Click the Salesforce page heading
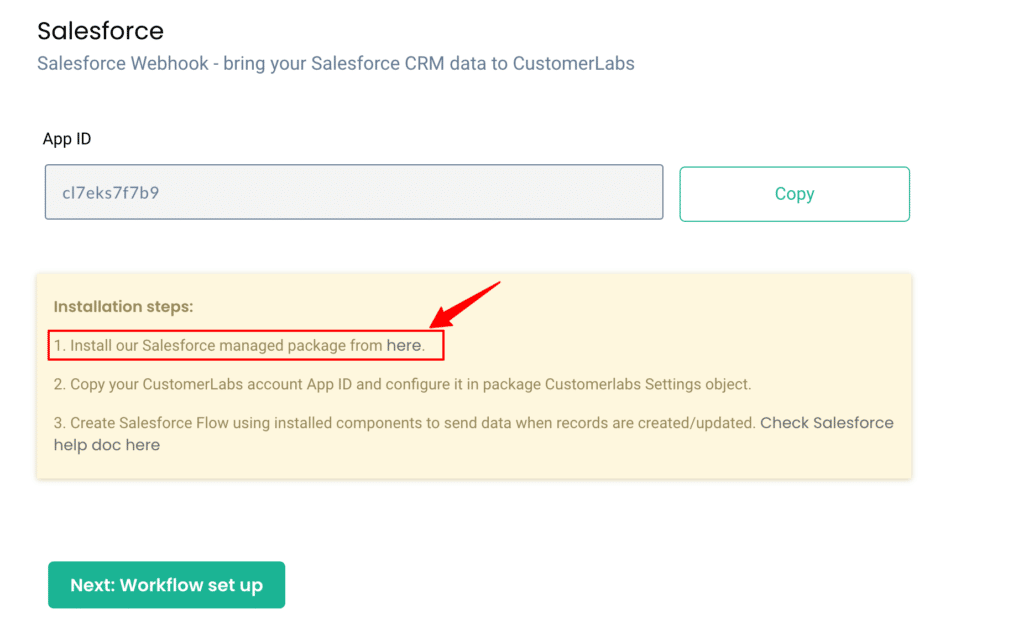 pos(100,31)
